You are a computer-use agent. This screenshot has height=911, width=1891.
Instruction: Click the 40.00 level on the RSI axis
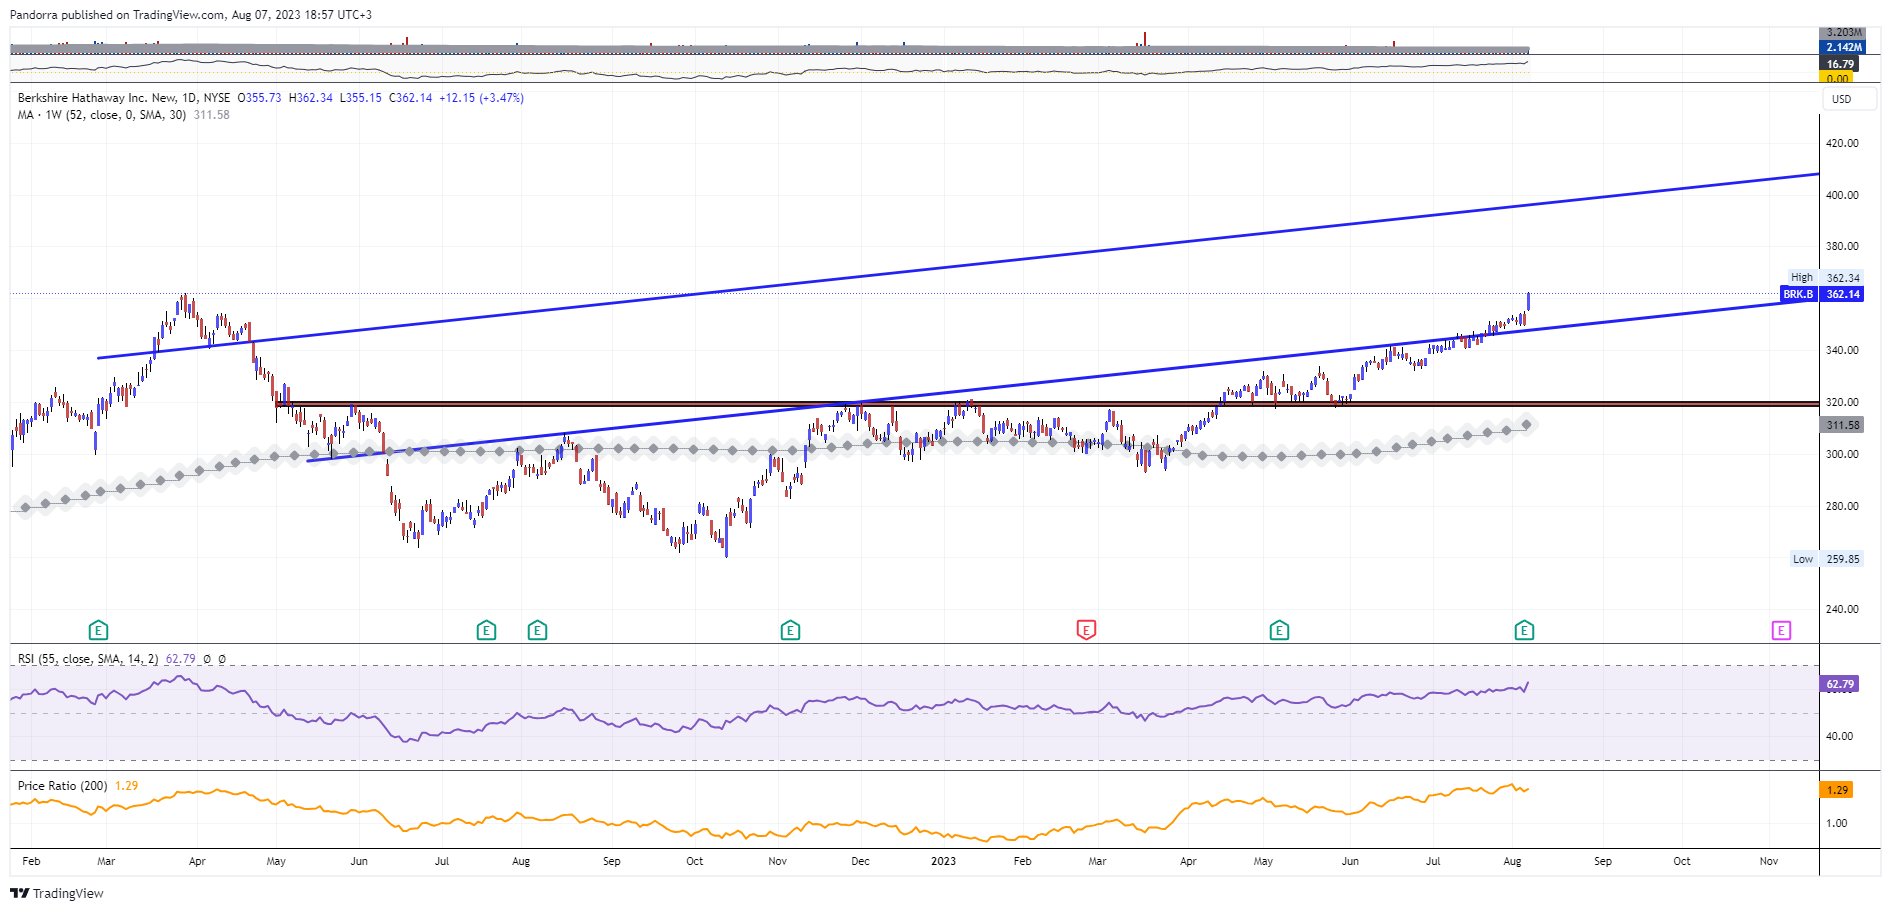1839,736
